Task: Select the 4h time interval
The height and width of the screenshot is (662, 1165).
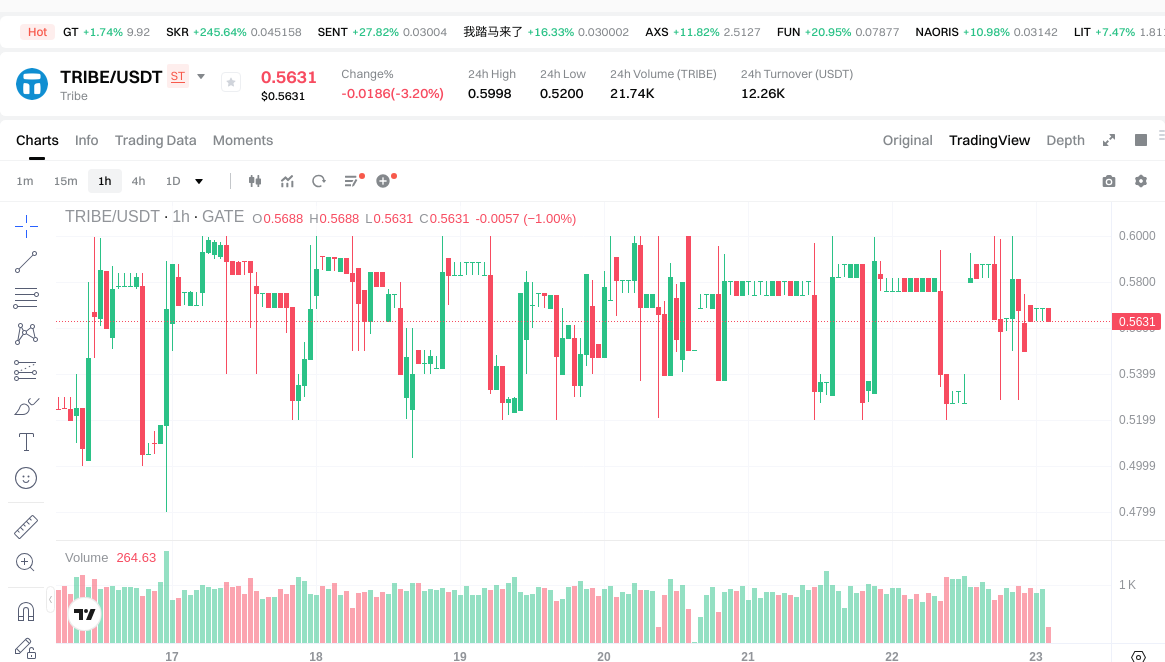Action: pos(138,181)
